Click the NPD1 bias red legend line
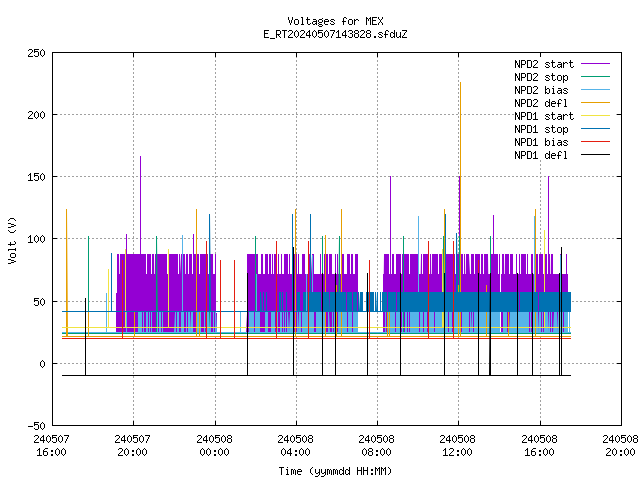The image size is (640, 480). tap(596, 142)
